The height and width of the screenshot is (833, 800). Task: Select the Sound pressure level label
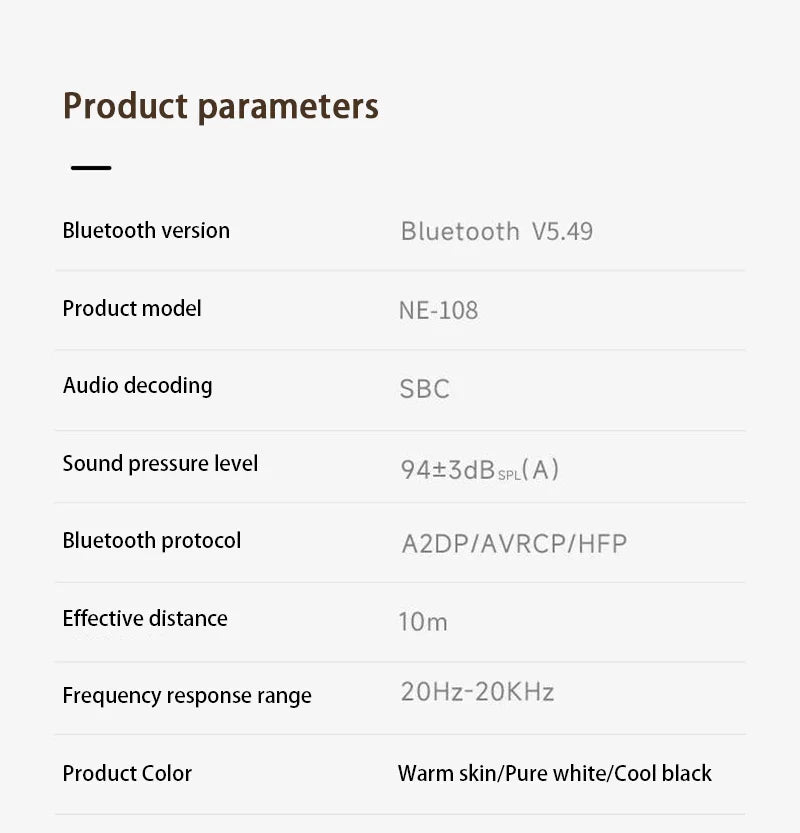click(x=160, y=463)
